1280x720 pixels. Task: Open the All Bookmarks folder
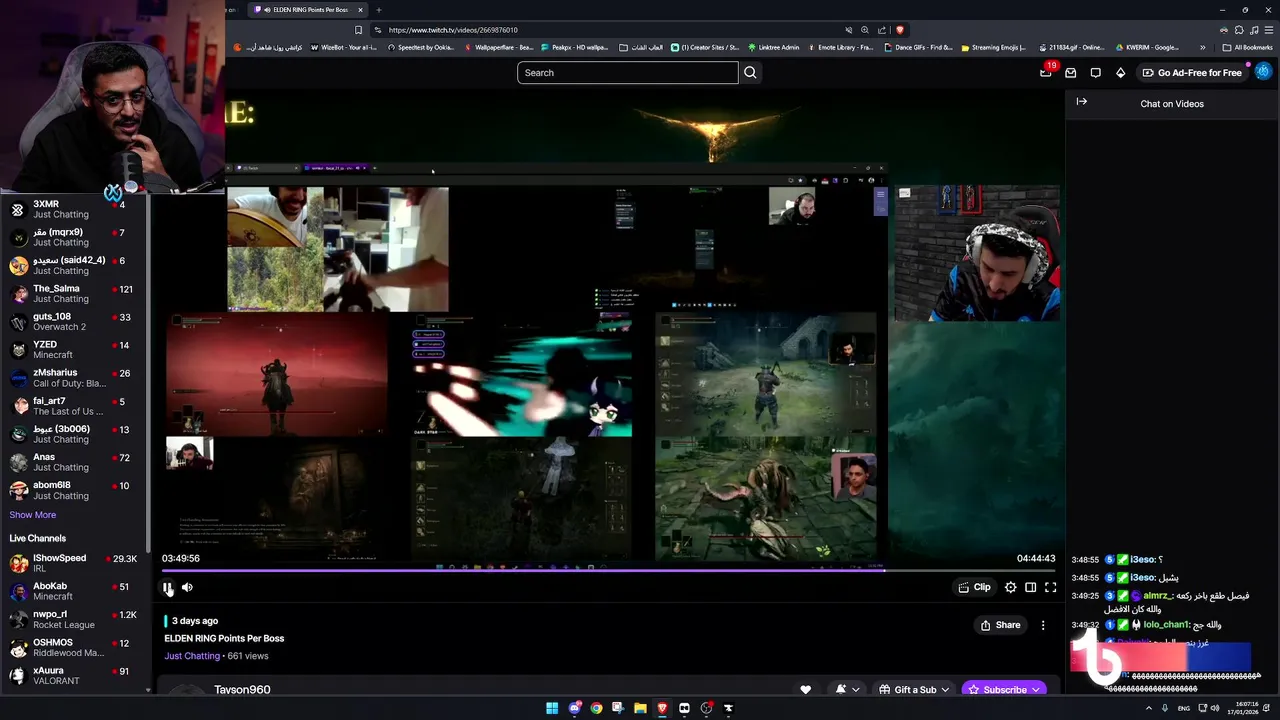[1247, 47]
